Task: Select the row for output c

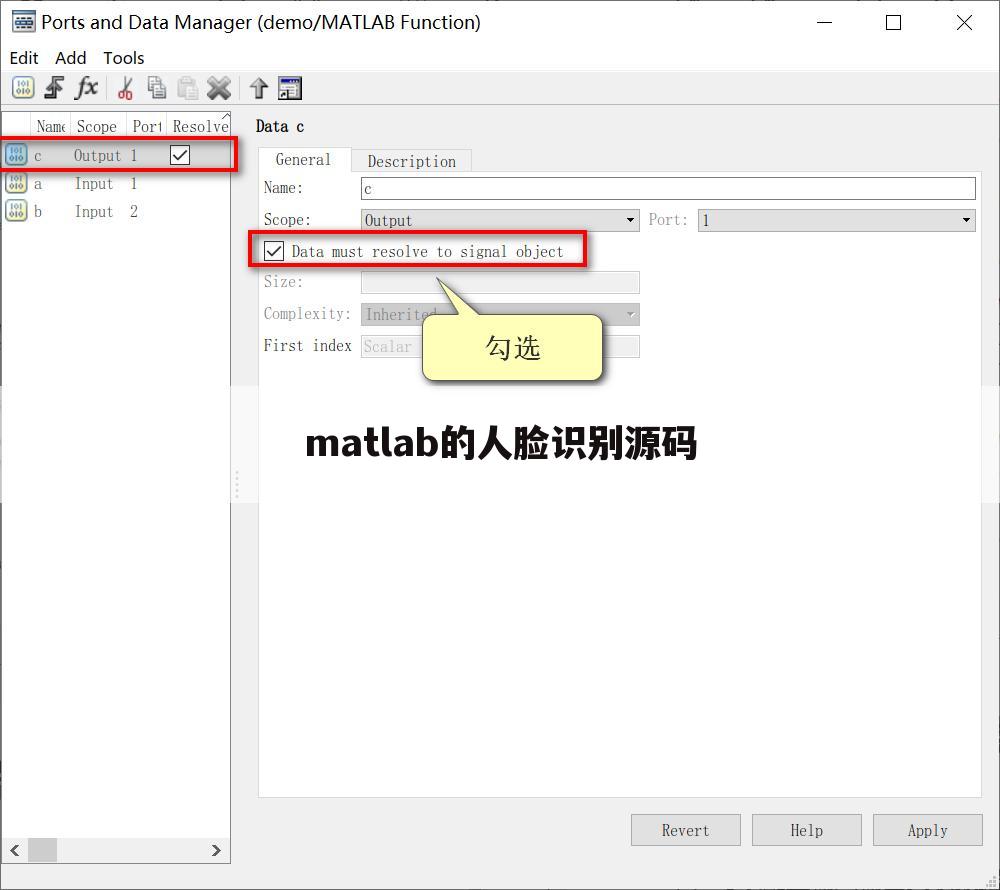Action: [115, 155]
